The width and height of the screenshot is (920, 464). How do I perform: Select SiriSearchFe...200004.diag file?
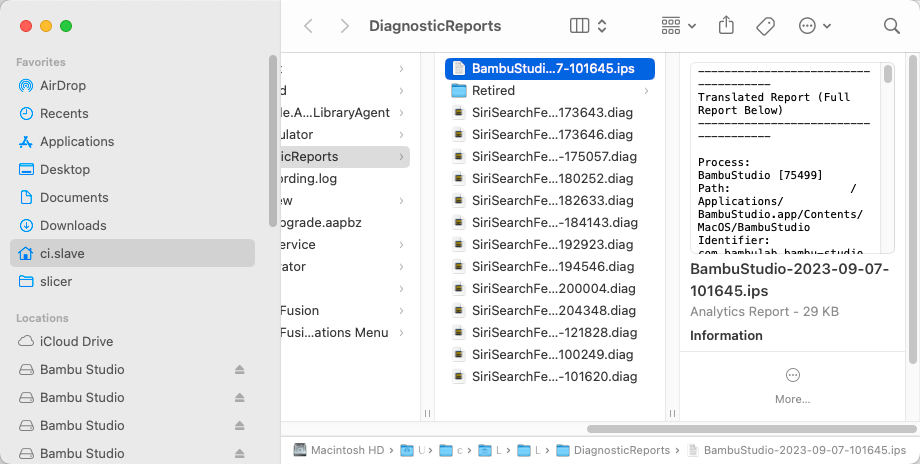tap(550, 289)
